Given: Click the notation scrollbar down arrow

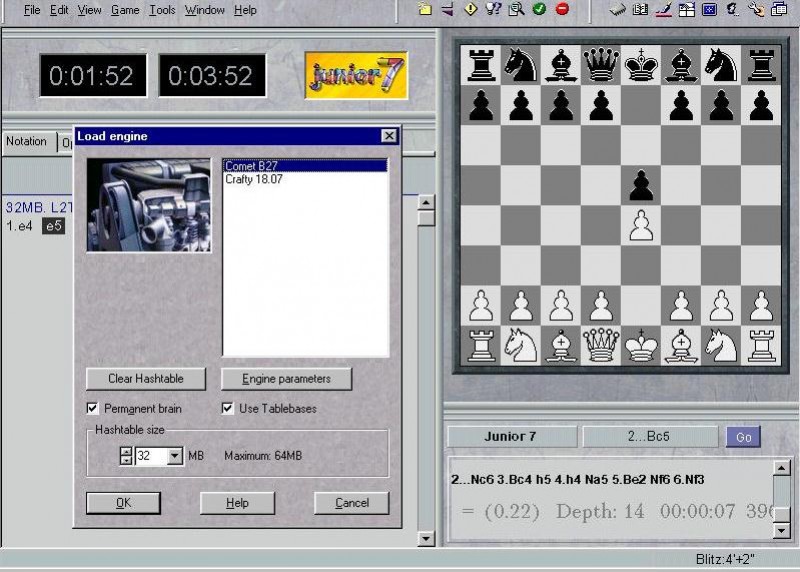Looking at the screenshot, I should 426,538.
